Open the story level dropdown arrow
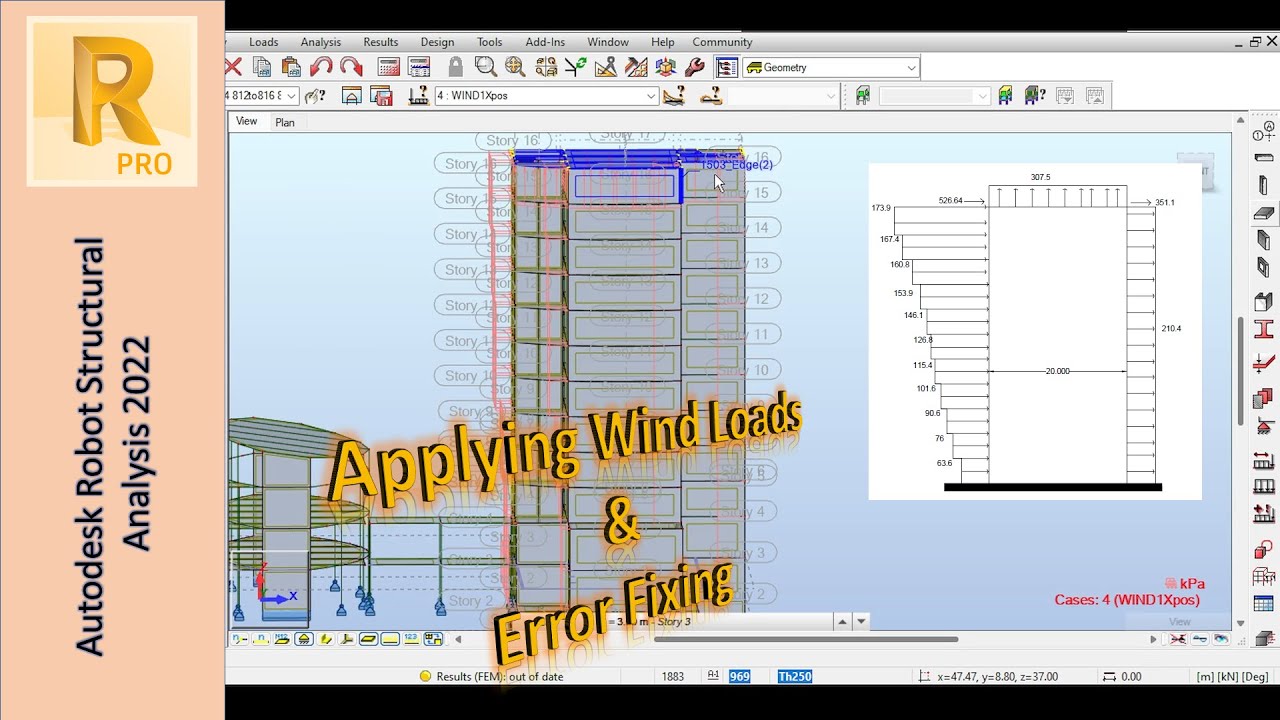1280x720 pixels. click(x=861, y=621)
